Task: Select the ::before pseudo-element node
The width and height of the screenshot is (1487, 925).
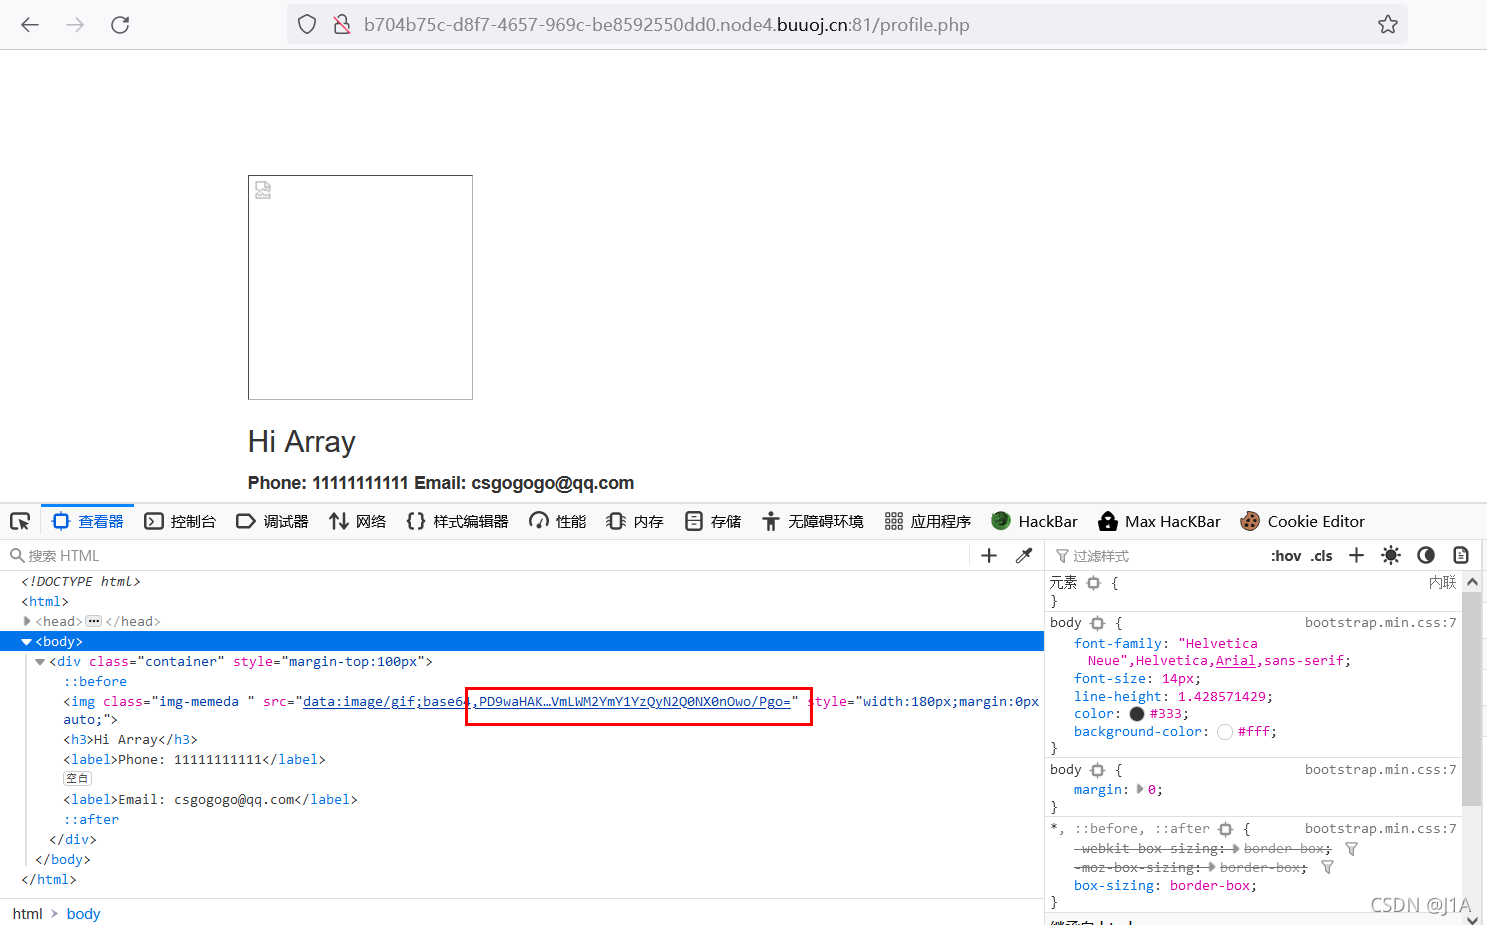Action: [x=95, y=681]
